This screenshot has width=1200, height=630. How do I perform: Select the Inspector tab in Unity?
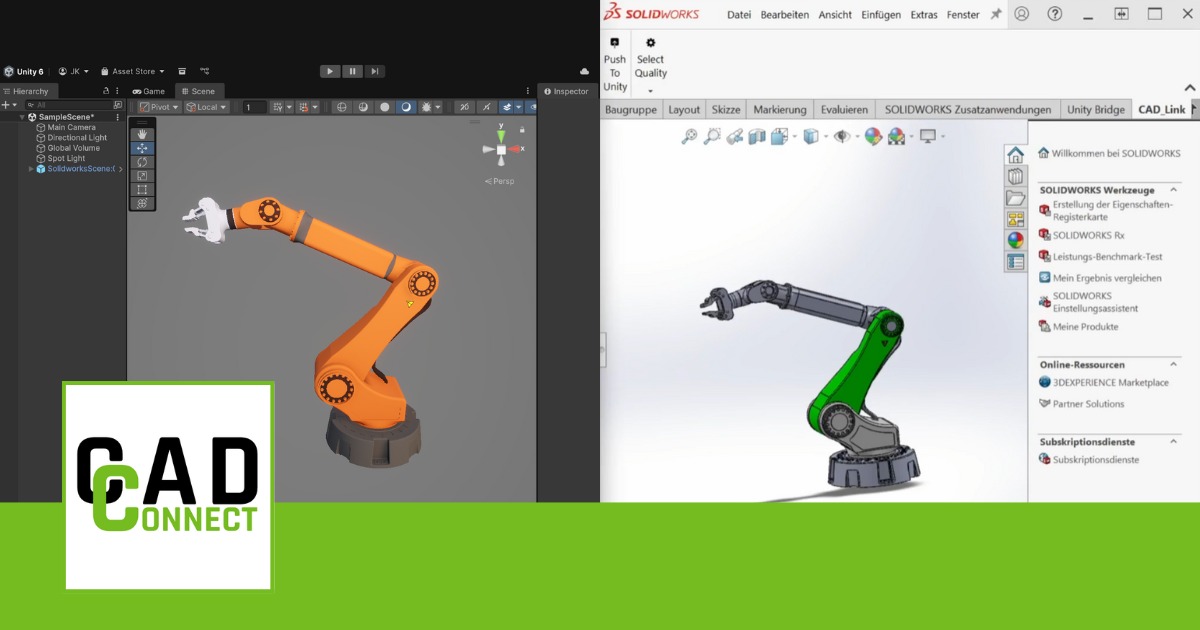[x=566, y=91]
